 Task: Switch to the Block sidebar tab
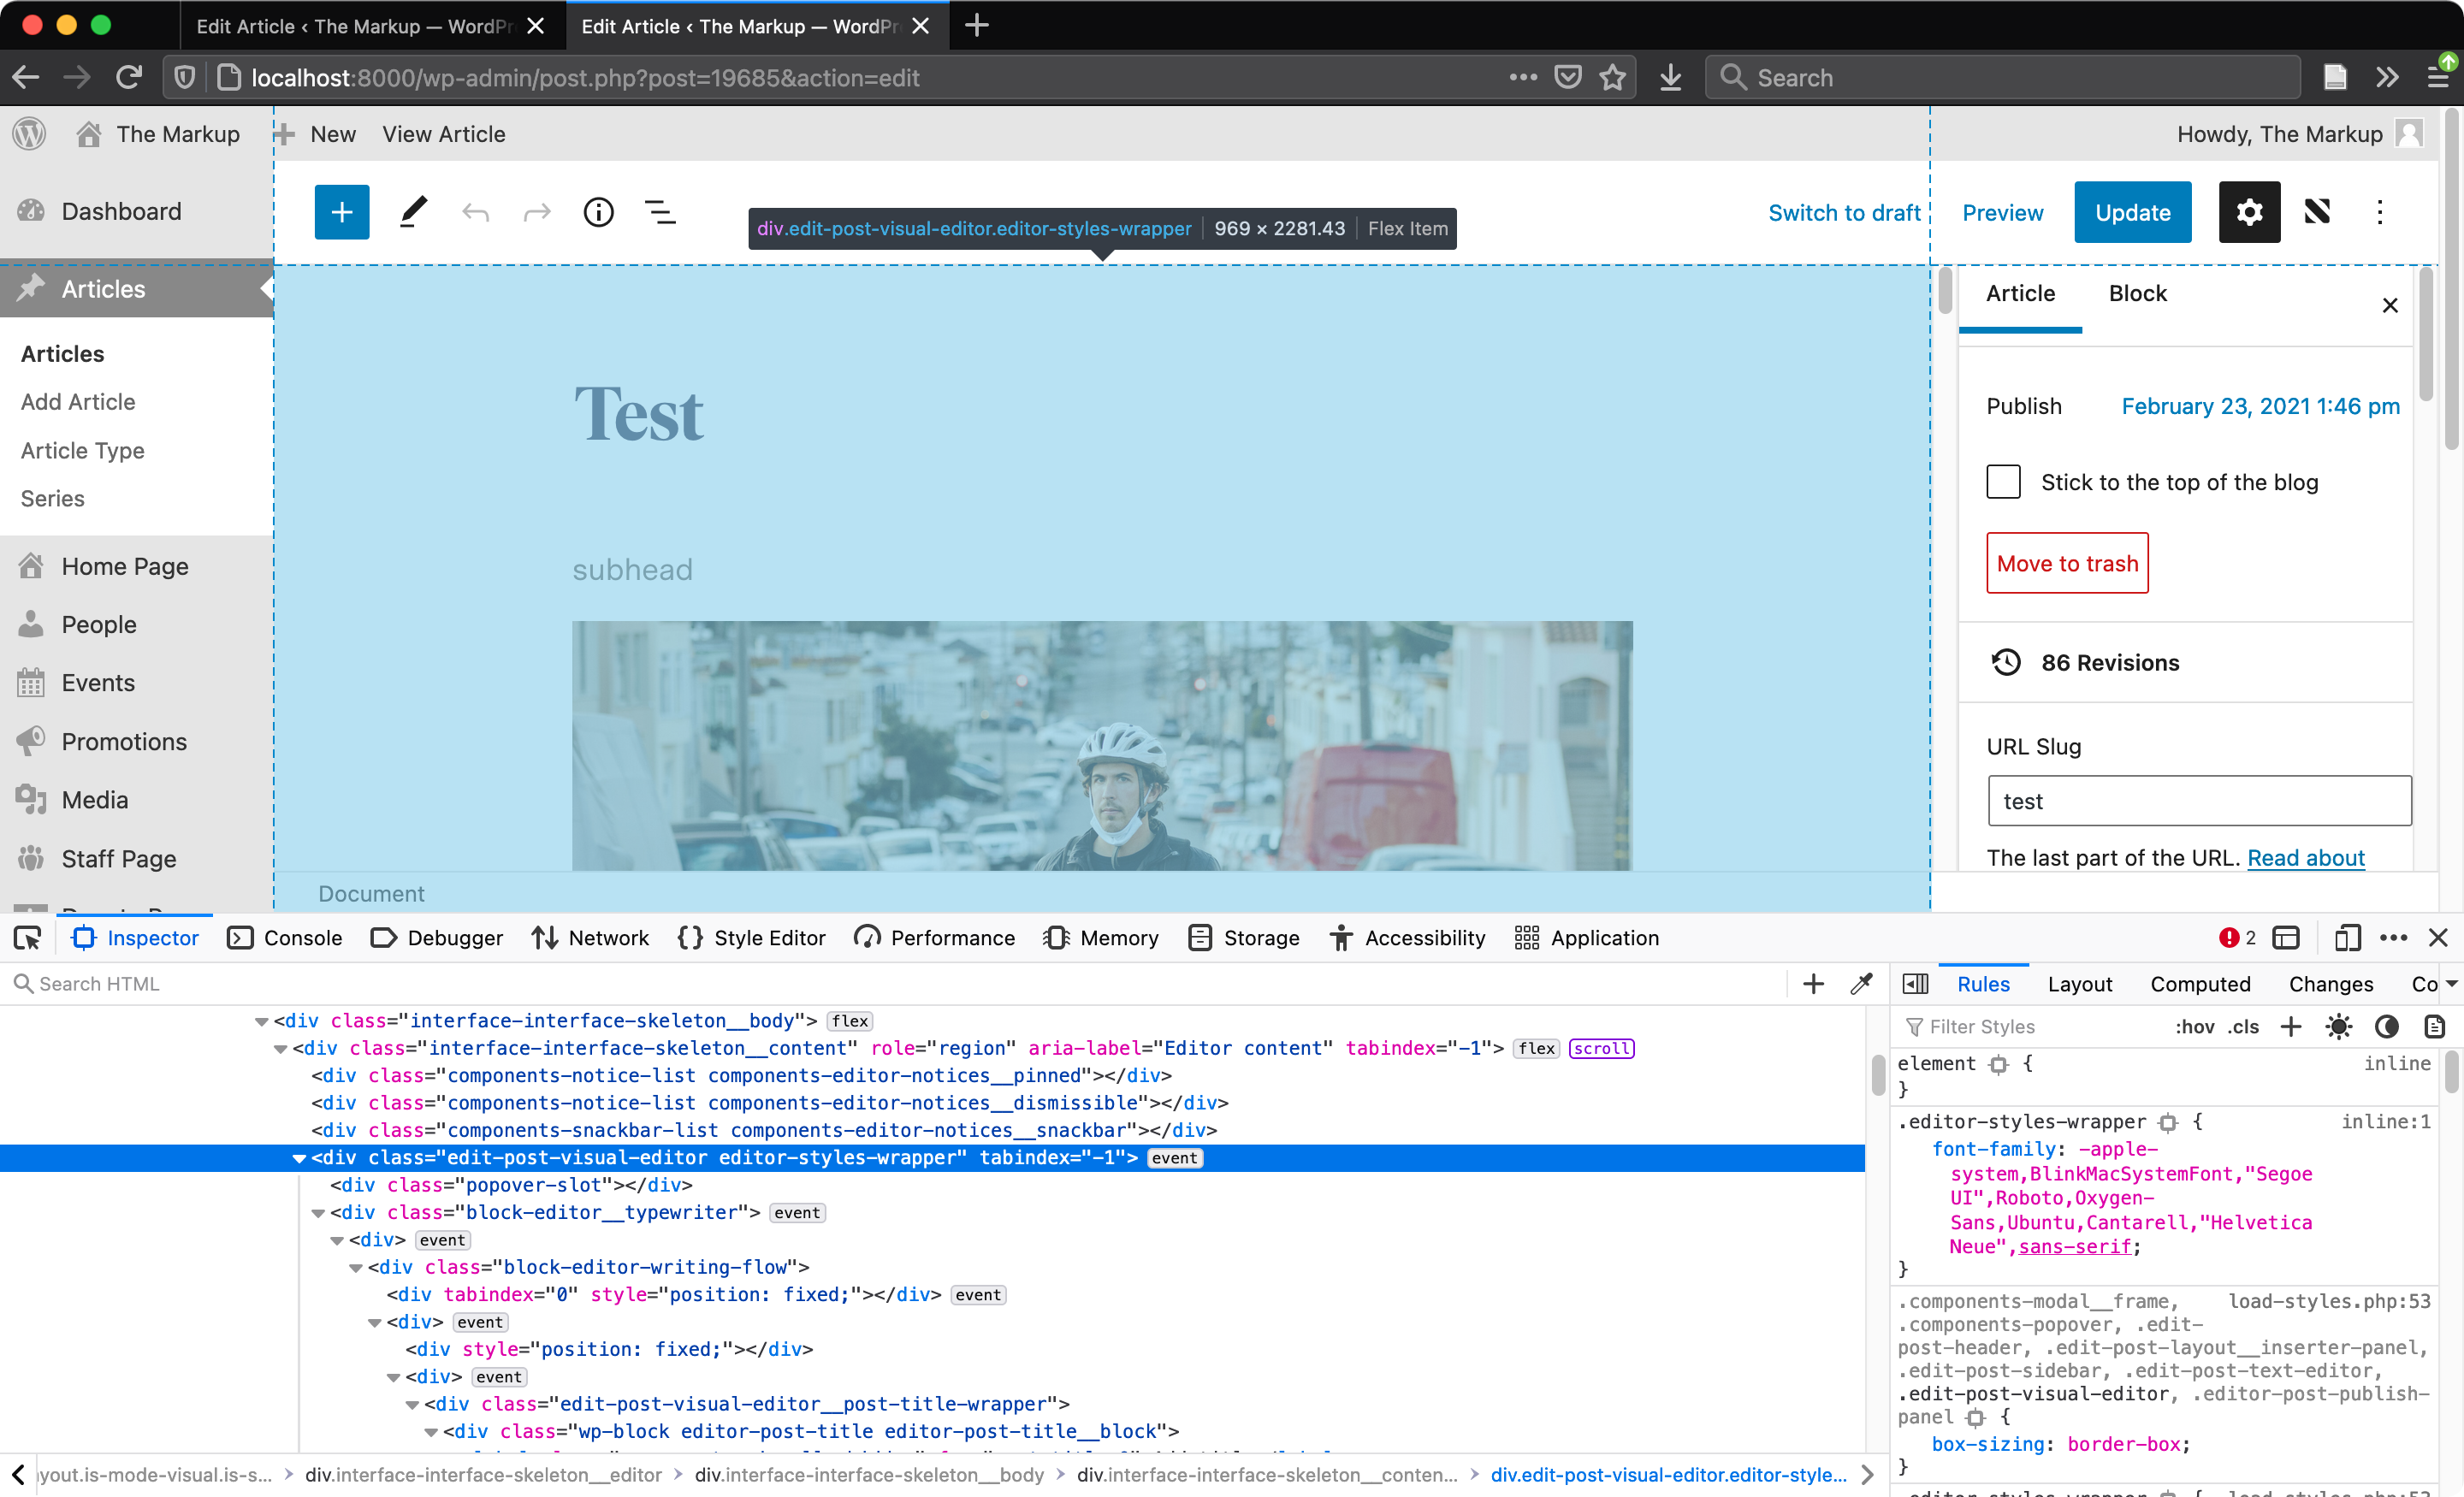pos(2137,294)
